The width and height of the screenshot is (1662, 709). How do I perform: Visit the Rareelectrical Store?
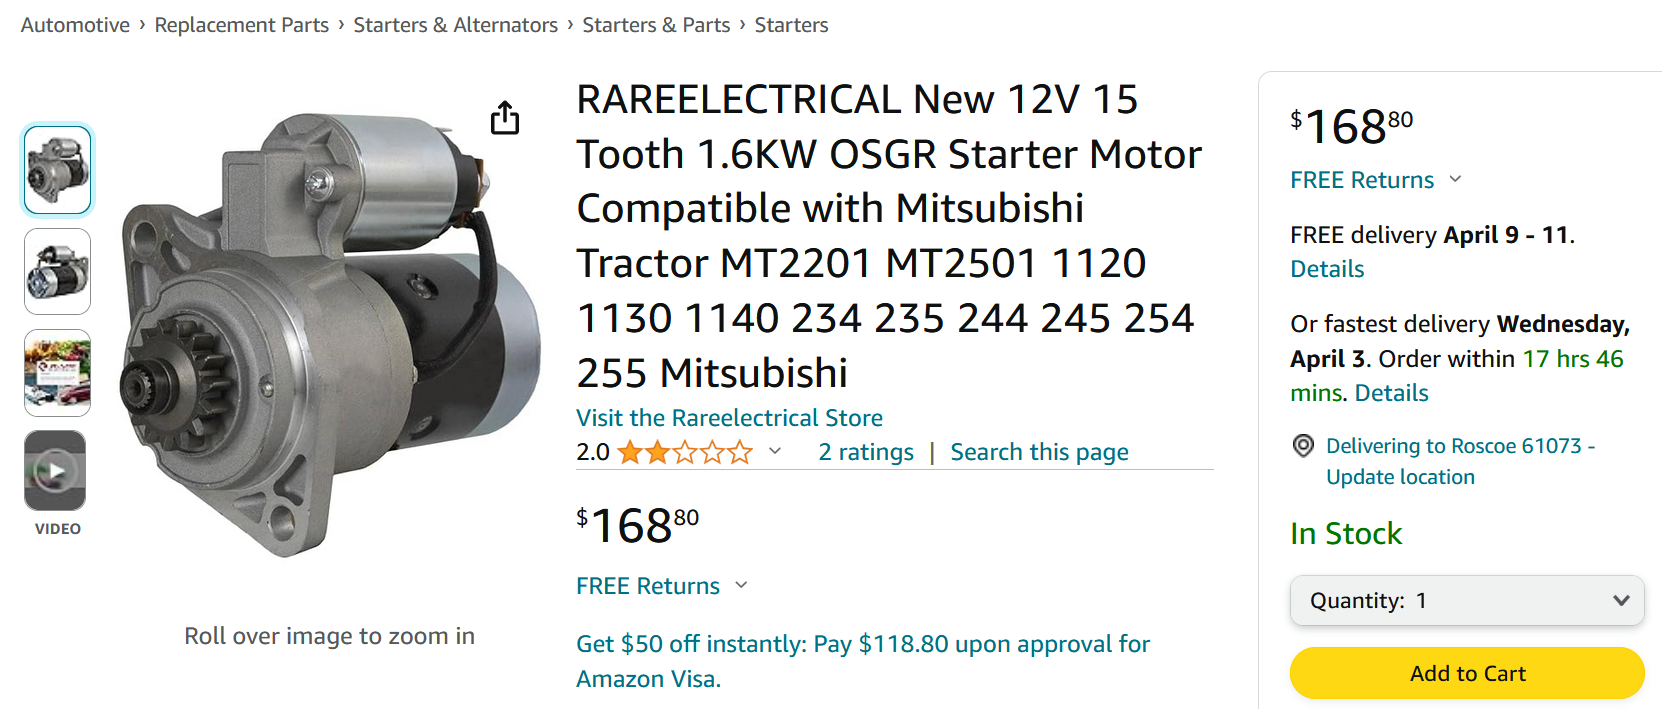729,418
